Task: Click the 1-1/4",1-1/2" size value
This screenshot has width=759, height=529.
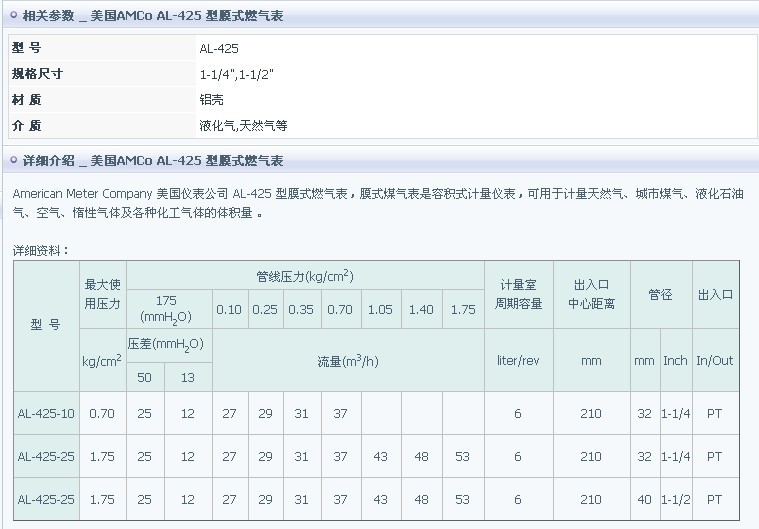Action: pyautogui.click(x=236, y=75)
